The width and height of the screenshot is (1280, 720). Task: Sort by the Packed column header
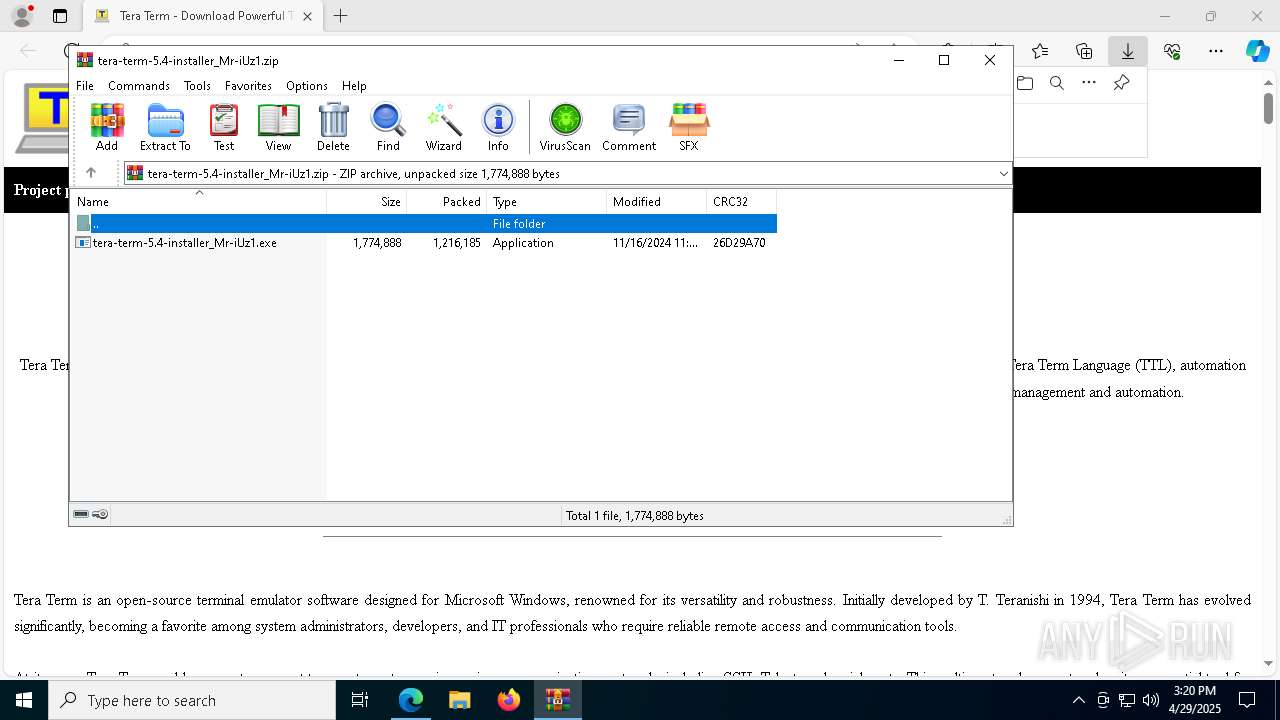(447, 201)
